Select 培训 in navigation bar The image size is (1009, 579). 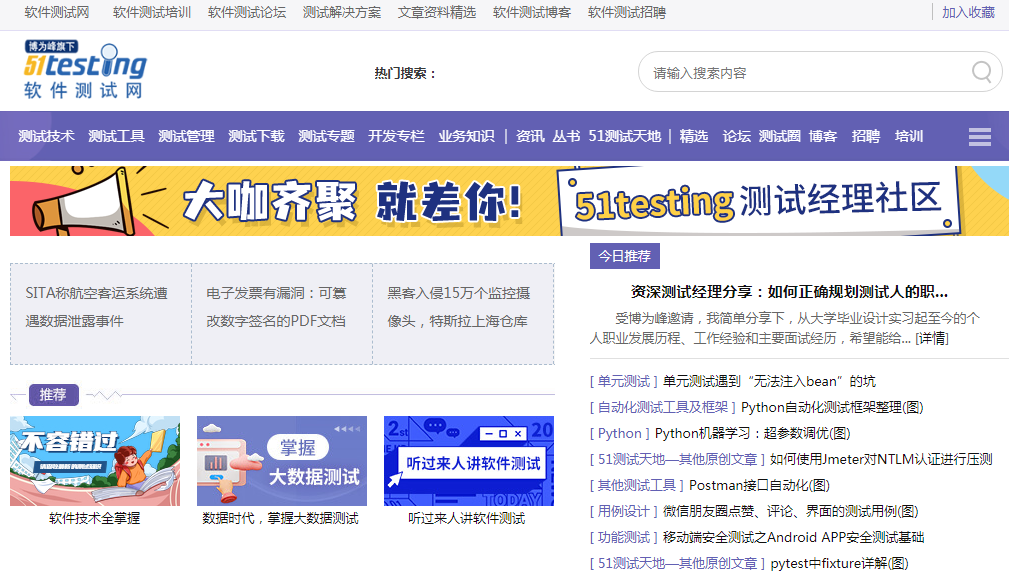click(909, 136)
